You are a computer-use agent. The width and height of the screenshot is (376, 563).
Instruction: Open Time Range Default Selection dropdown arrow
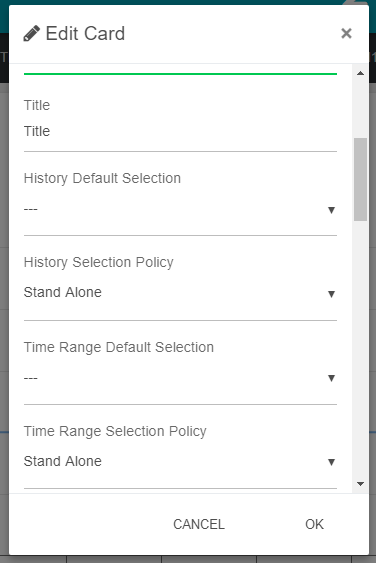click(331, 378)
